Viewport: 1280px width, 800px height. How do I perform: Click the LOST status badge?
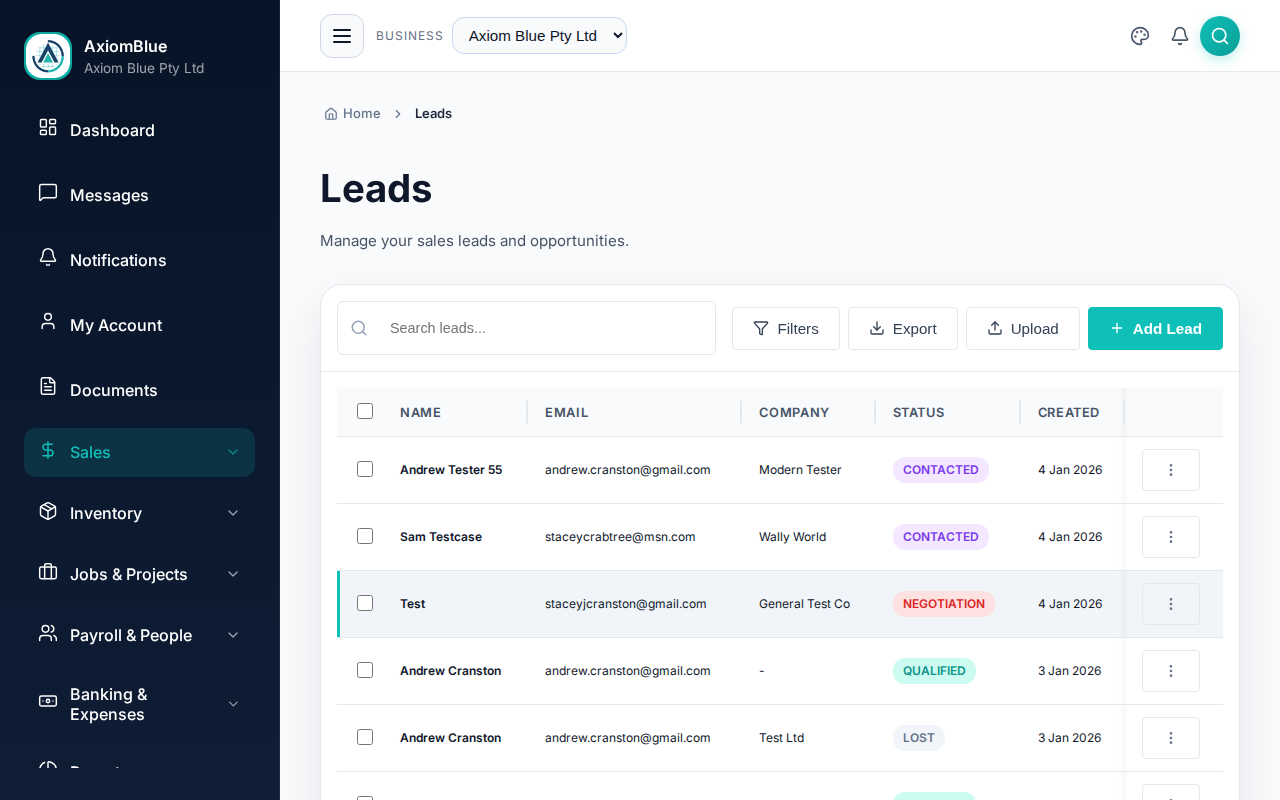[x=919, y=738]
